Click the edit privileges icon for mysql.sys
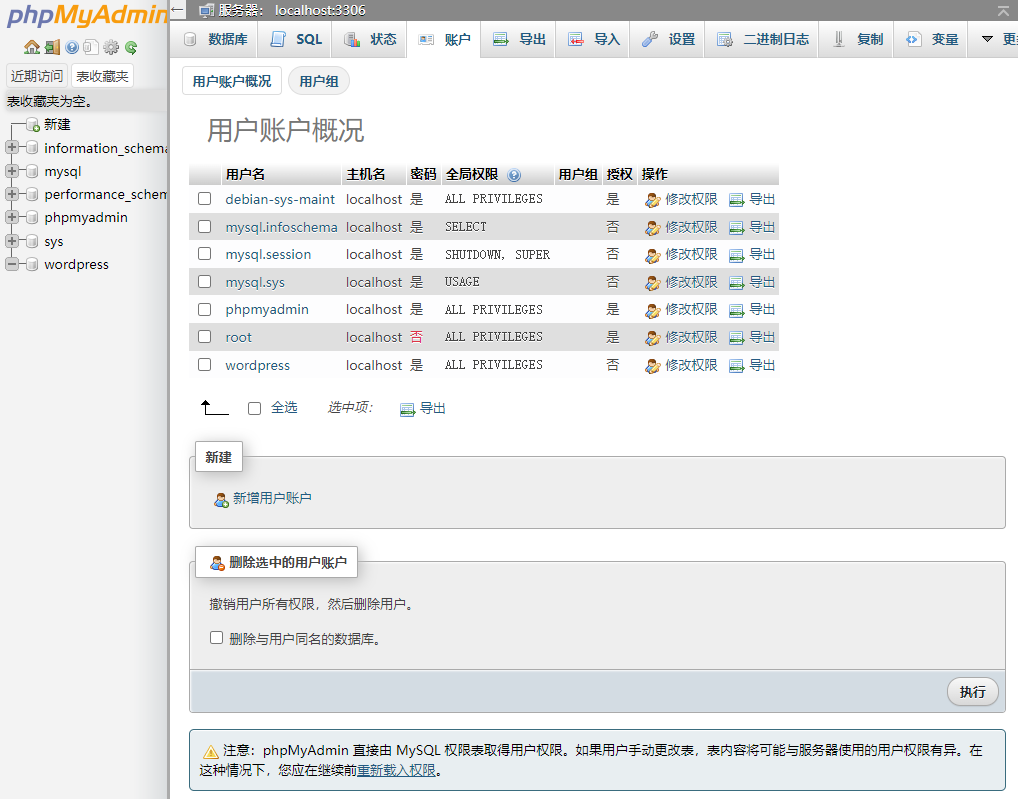Screen dimensions: 1018x799 652,283
